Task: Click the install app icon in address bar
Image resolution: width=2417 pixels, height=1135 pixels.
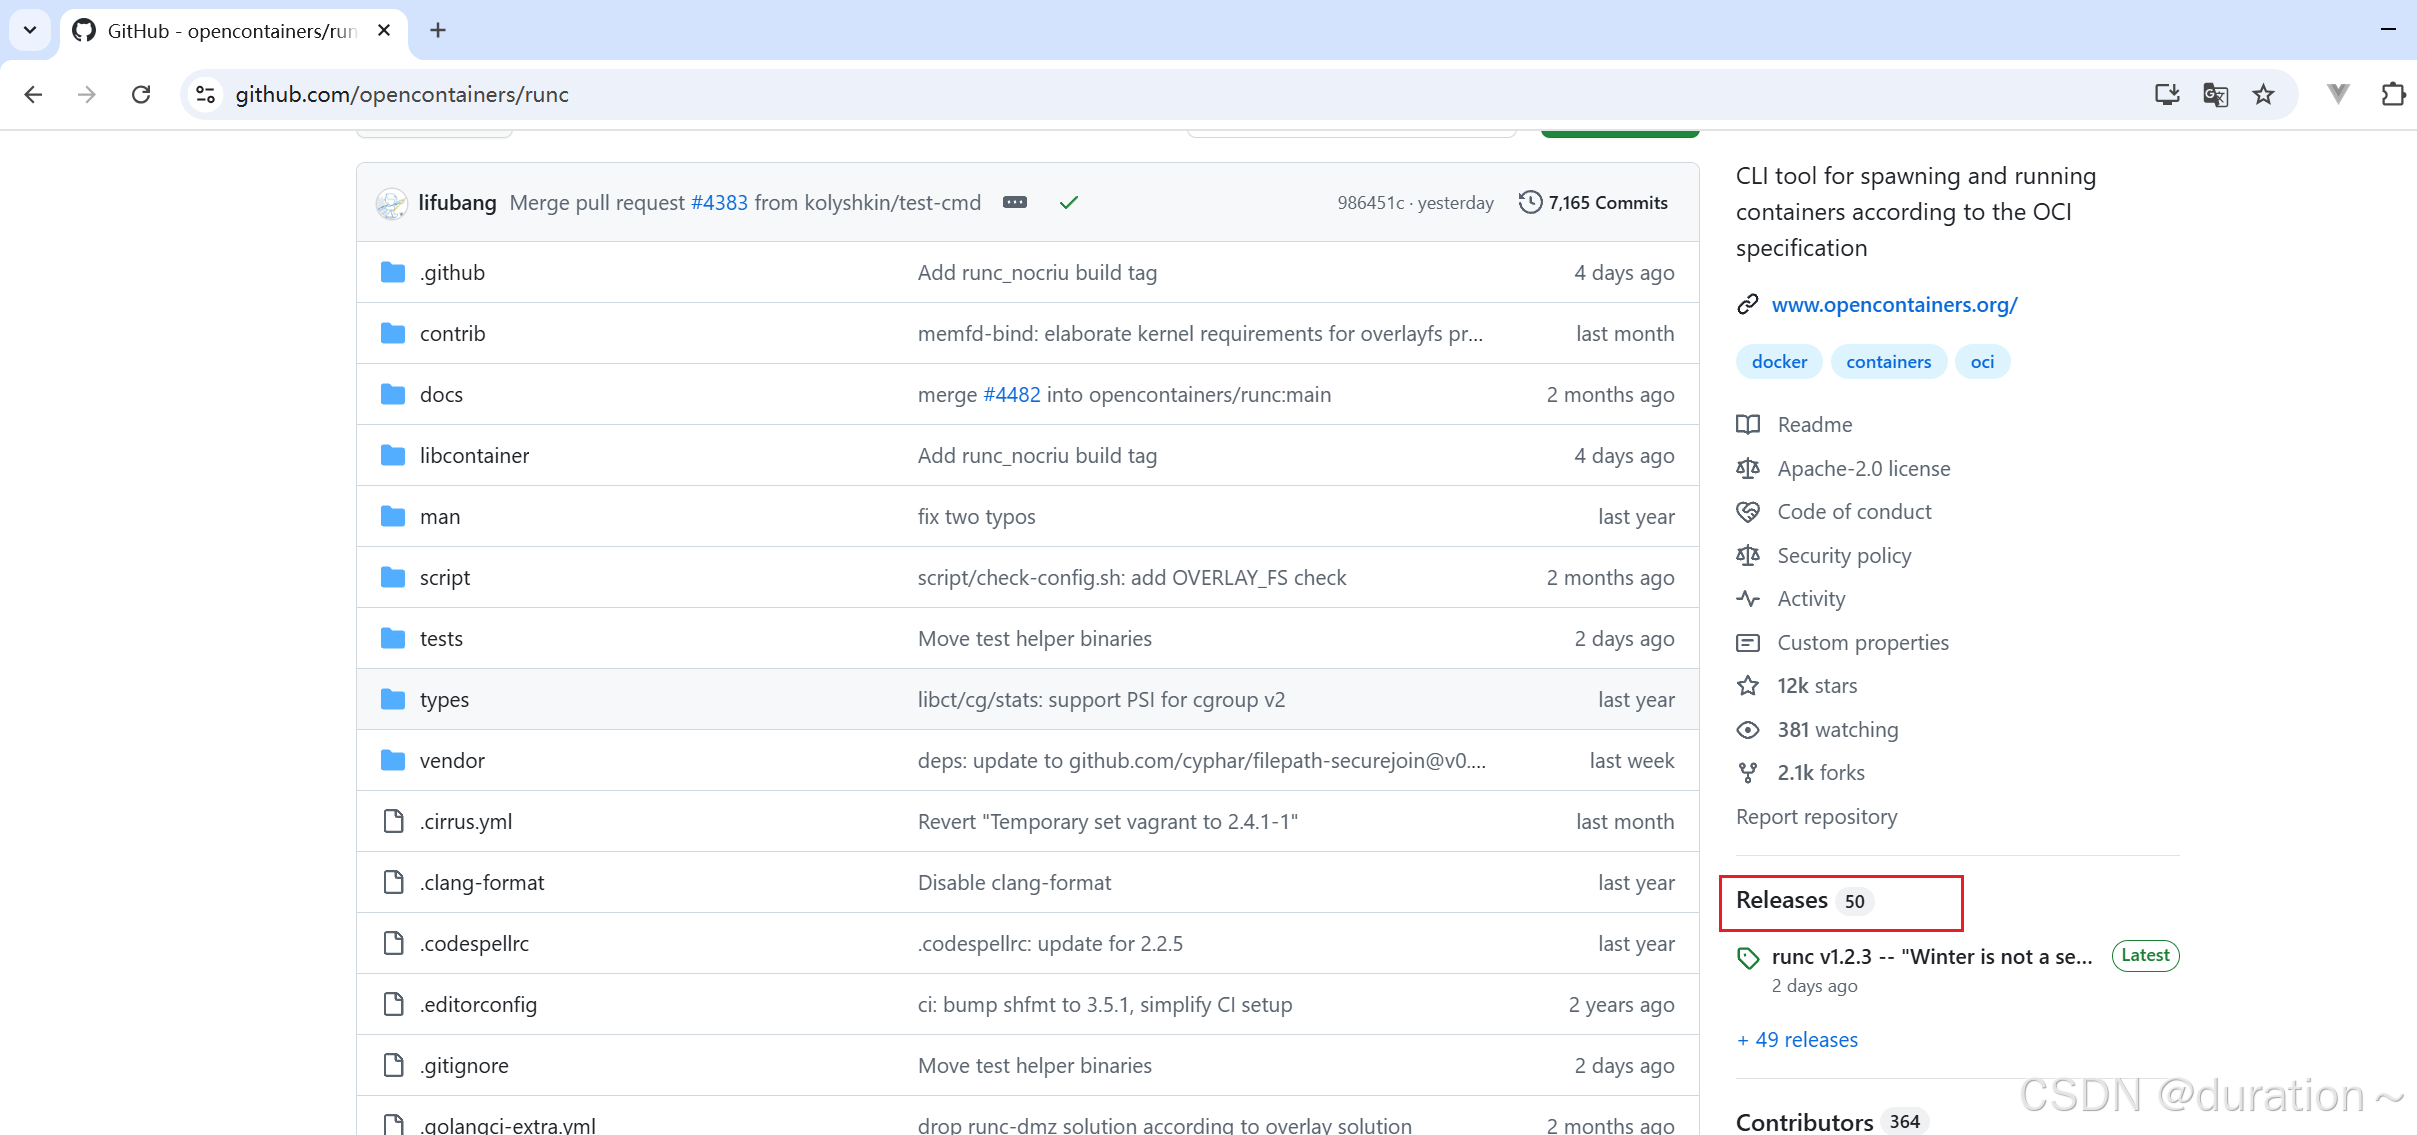Action: tap(2167, 94)
